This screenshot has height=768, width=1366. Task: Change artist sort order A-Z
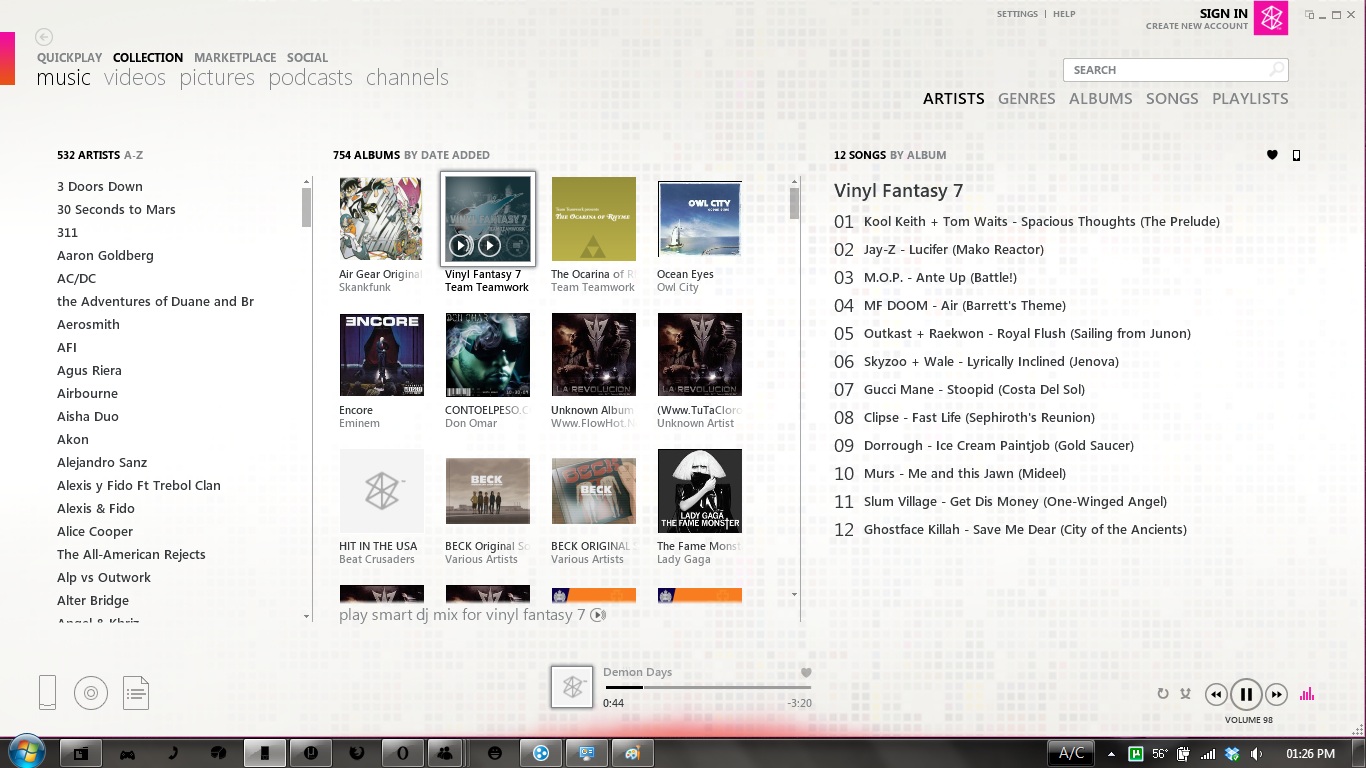click(133, 155)
